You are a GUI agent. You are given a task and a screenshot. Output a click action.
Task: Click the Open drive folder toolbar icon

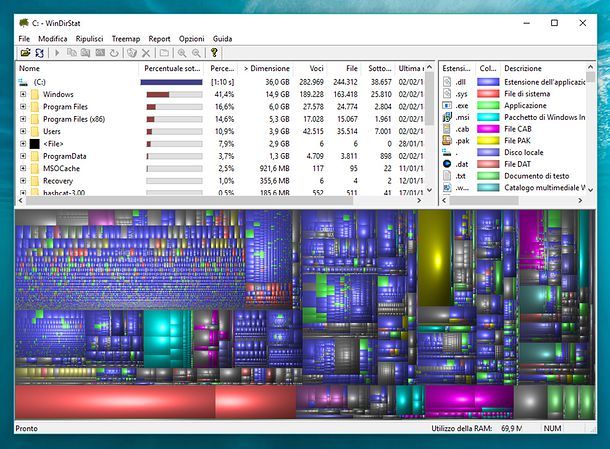pos(25,53)
